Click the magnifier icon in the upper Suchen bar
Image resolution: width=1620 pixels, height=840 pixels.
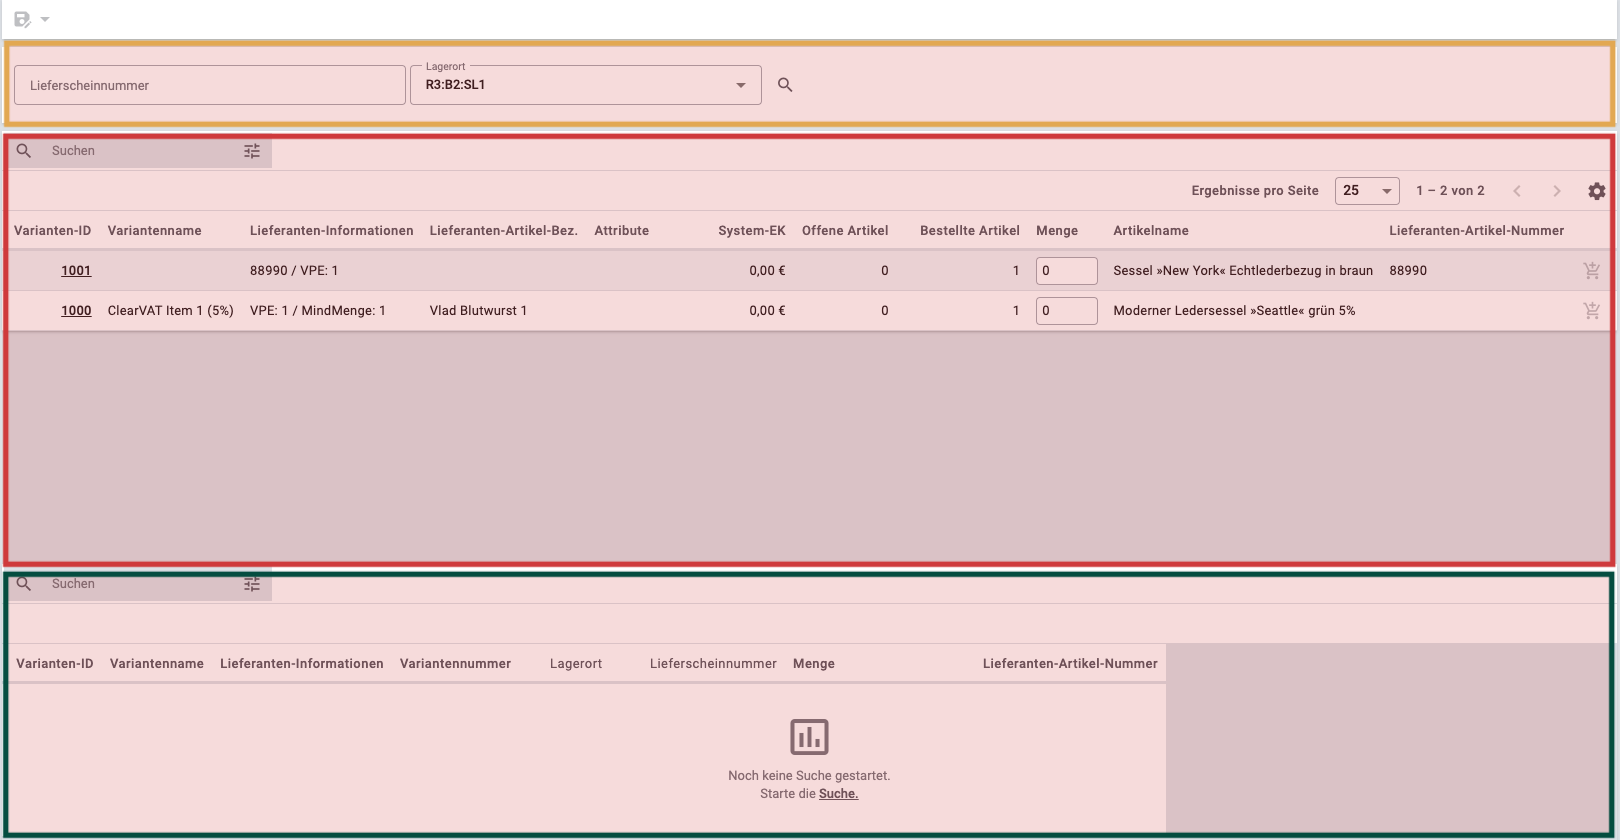tap(24, 151)
